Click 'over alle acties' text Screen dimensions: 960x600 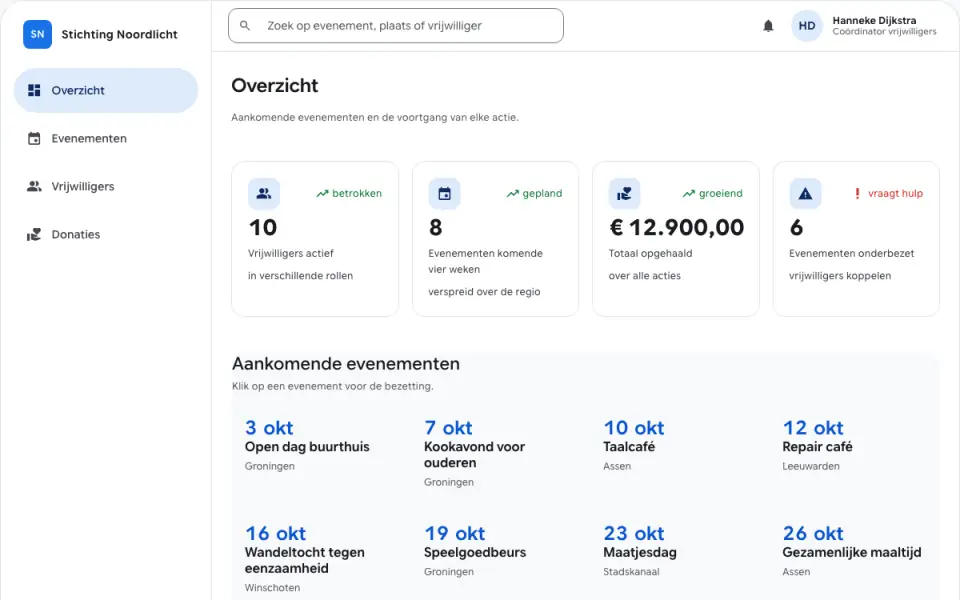[645, 276]
